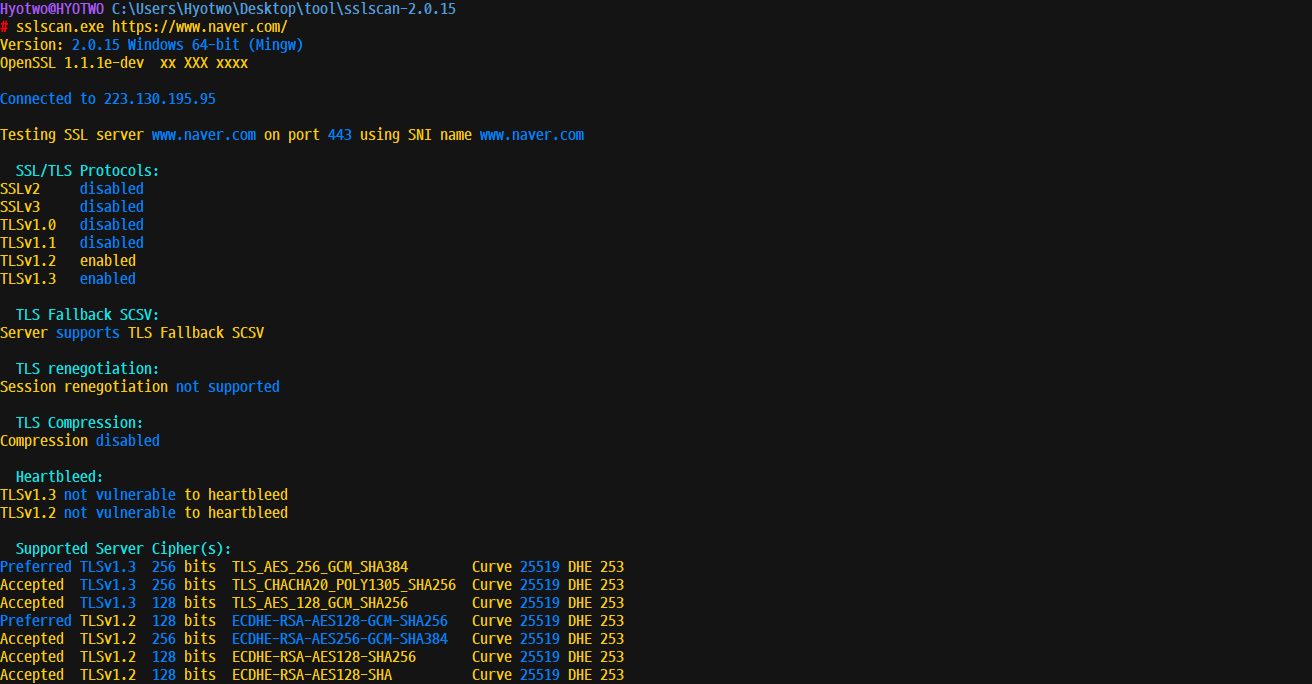Click the Supported Server Cipher(s) heading
This screenshot has height=684, width=1312.
coord(124,549)
